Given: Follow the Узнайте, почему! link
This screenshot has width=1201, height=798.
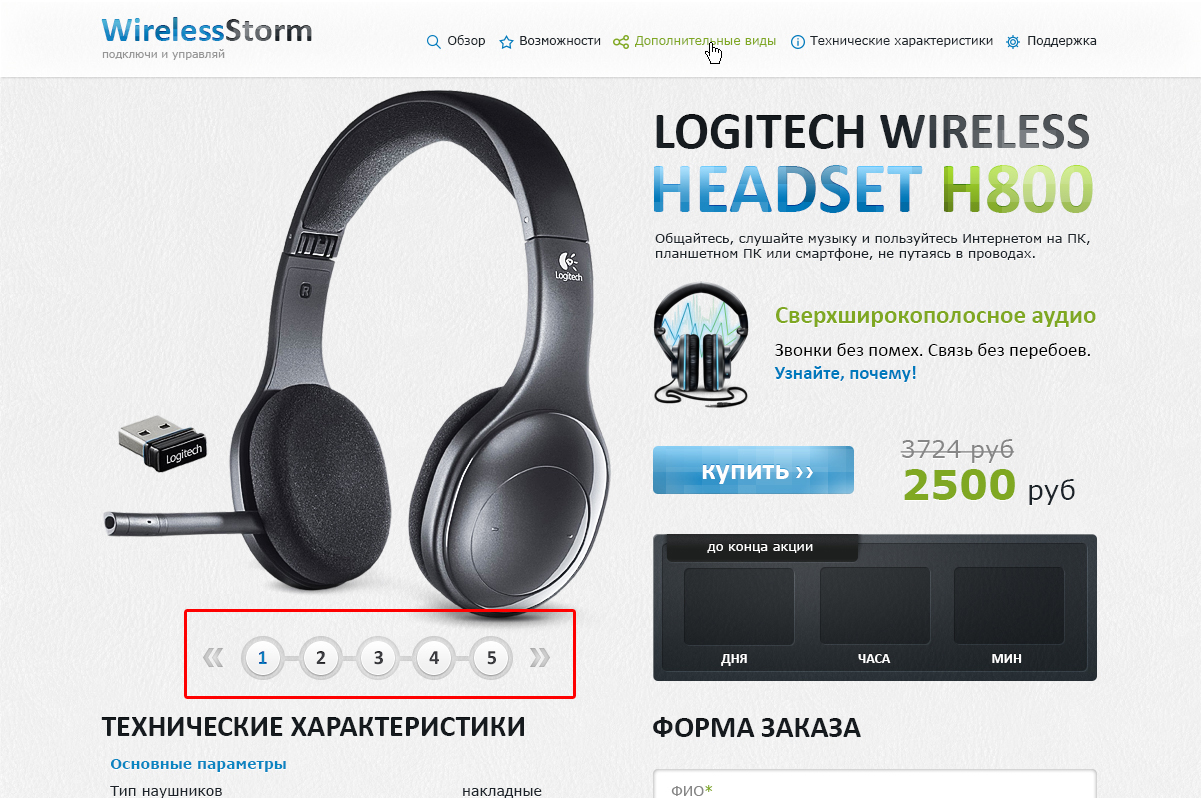Looking at the screenshot, I should click(x=845, y=373).
